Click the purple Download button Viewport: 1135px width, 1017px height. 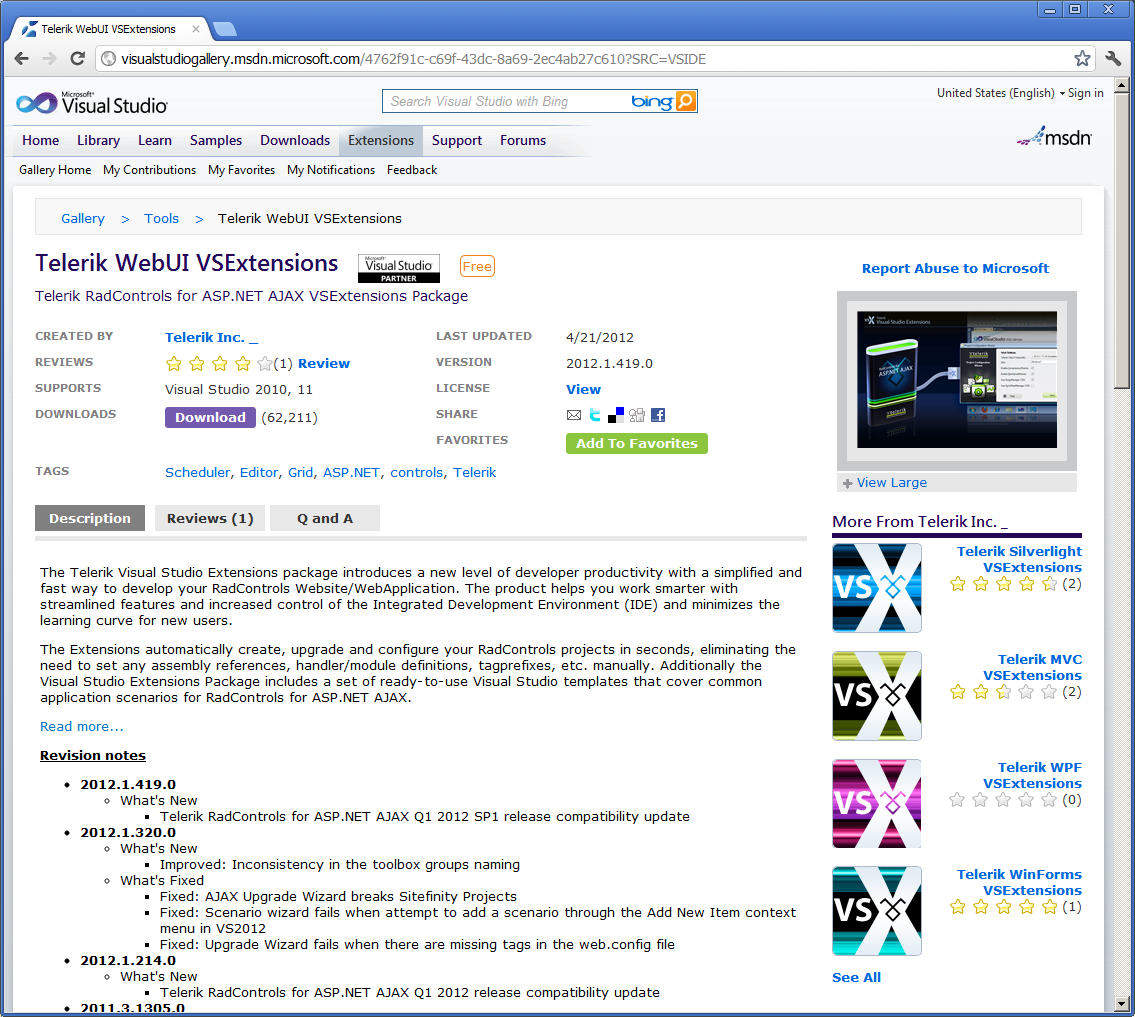point(210,418)
